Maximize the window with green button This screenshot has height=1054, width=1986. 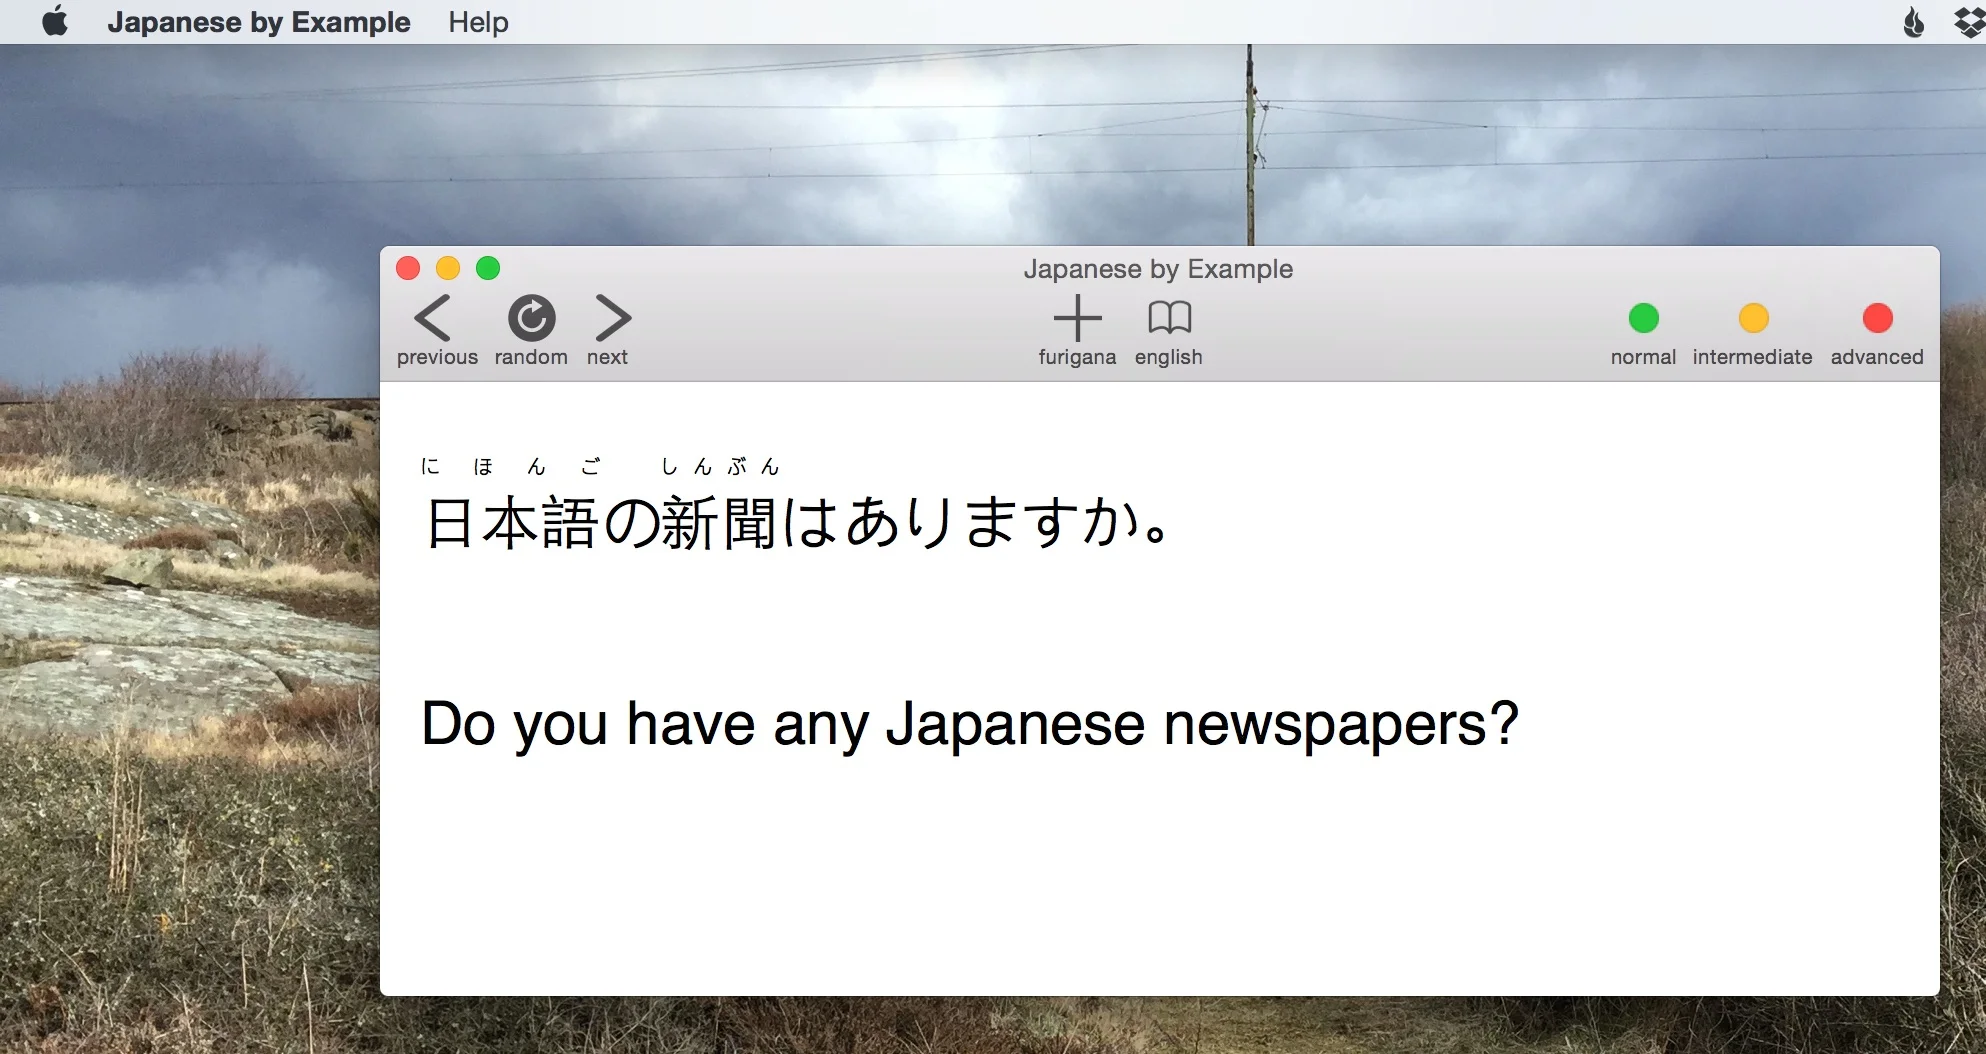pyautogui.click(x=488, y=268)
